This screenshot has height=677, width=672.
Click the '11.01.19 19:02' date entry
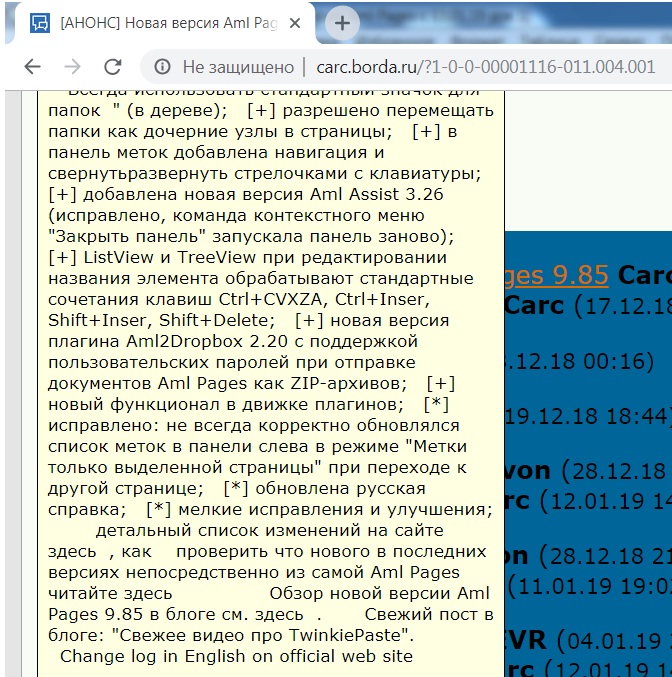tap(590, 586)
